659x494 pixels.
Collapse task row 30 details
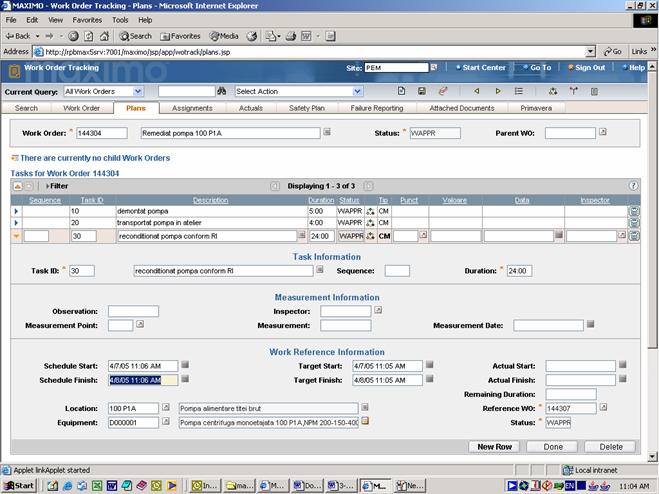click(16, 236)
